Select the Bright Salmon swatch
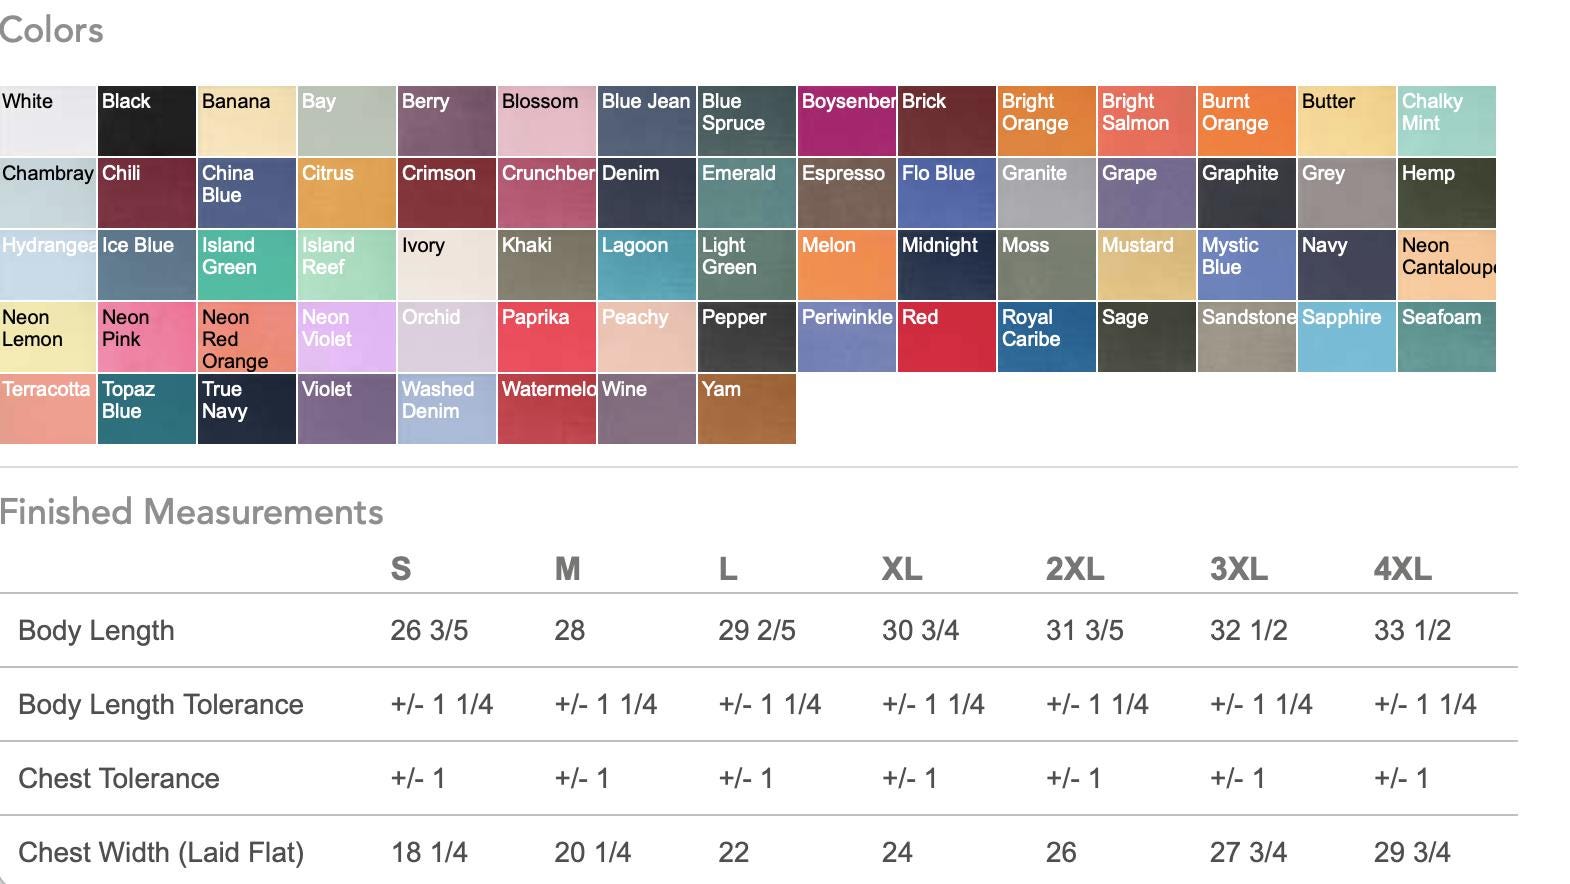Viewport: 1570px width, 884px height. [1146, 121]
